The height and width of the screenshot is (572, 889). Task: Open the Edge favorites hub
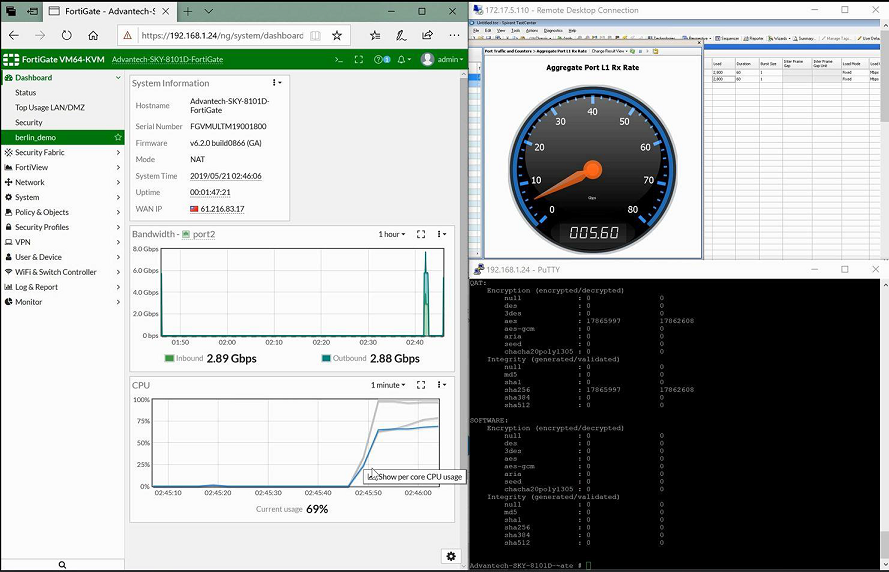click(x=375, y=35)
